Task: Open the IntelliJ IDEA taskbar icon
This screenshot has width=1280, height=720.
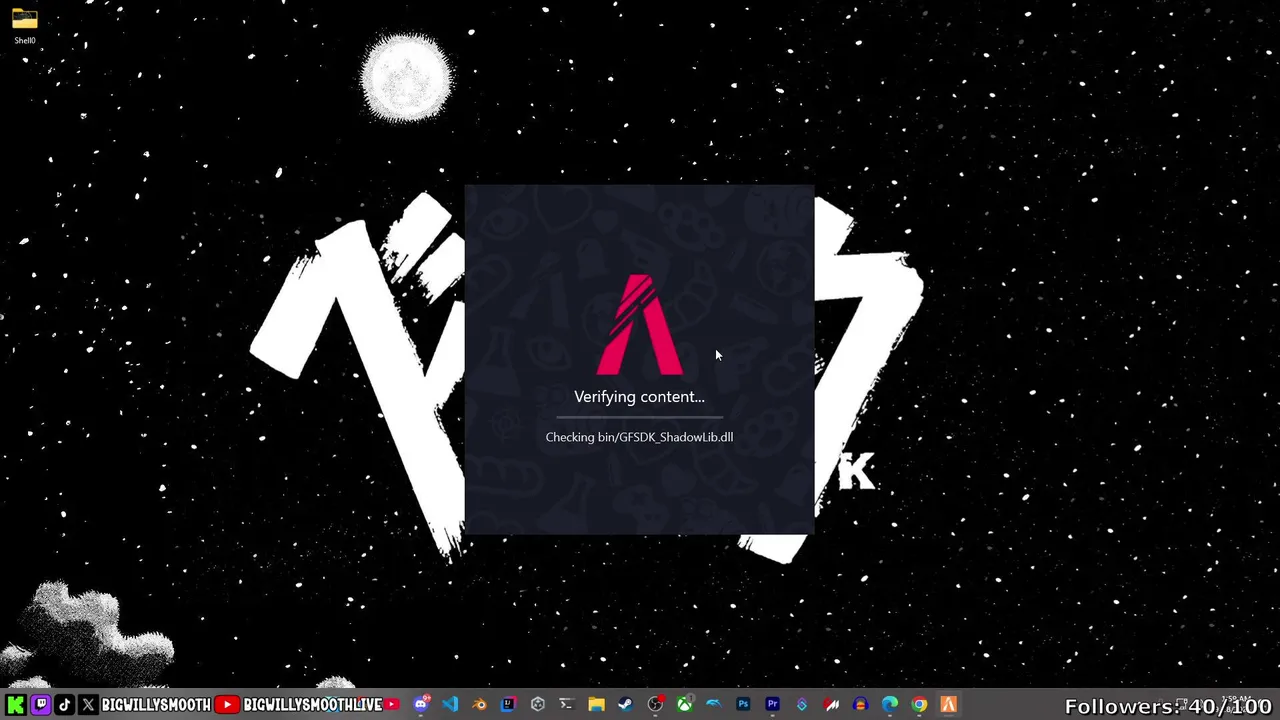Action: click(508, 704)
